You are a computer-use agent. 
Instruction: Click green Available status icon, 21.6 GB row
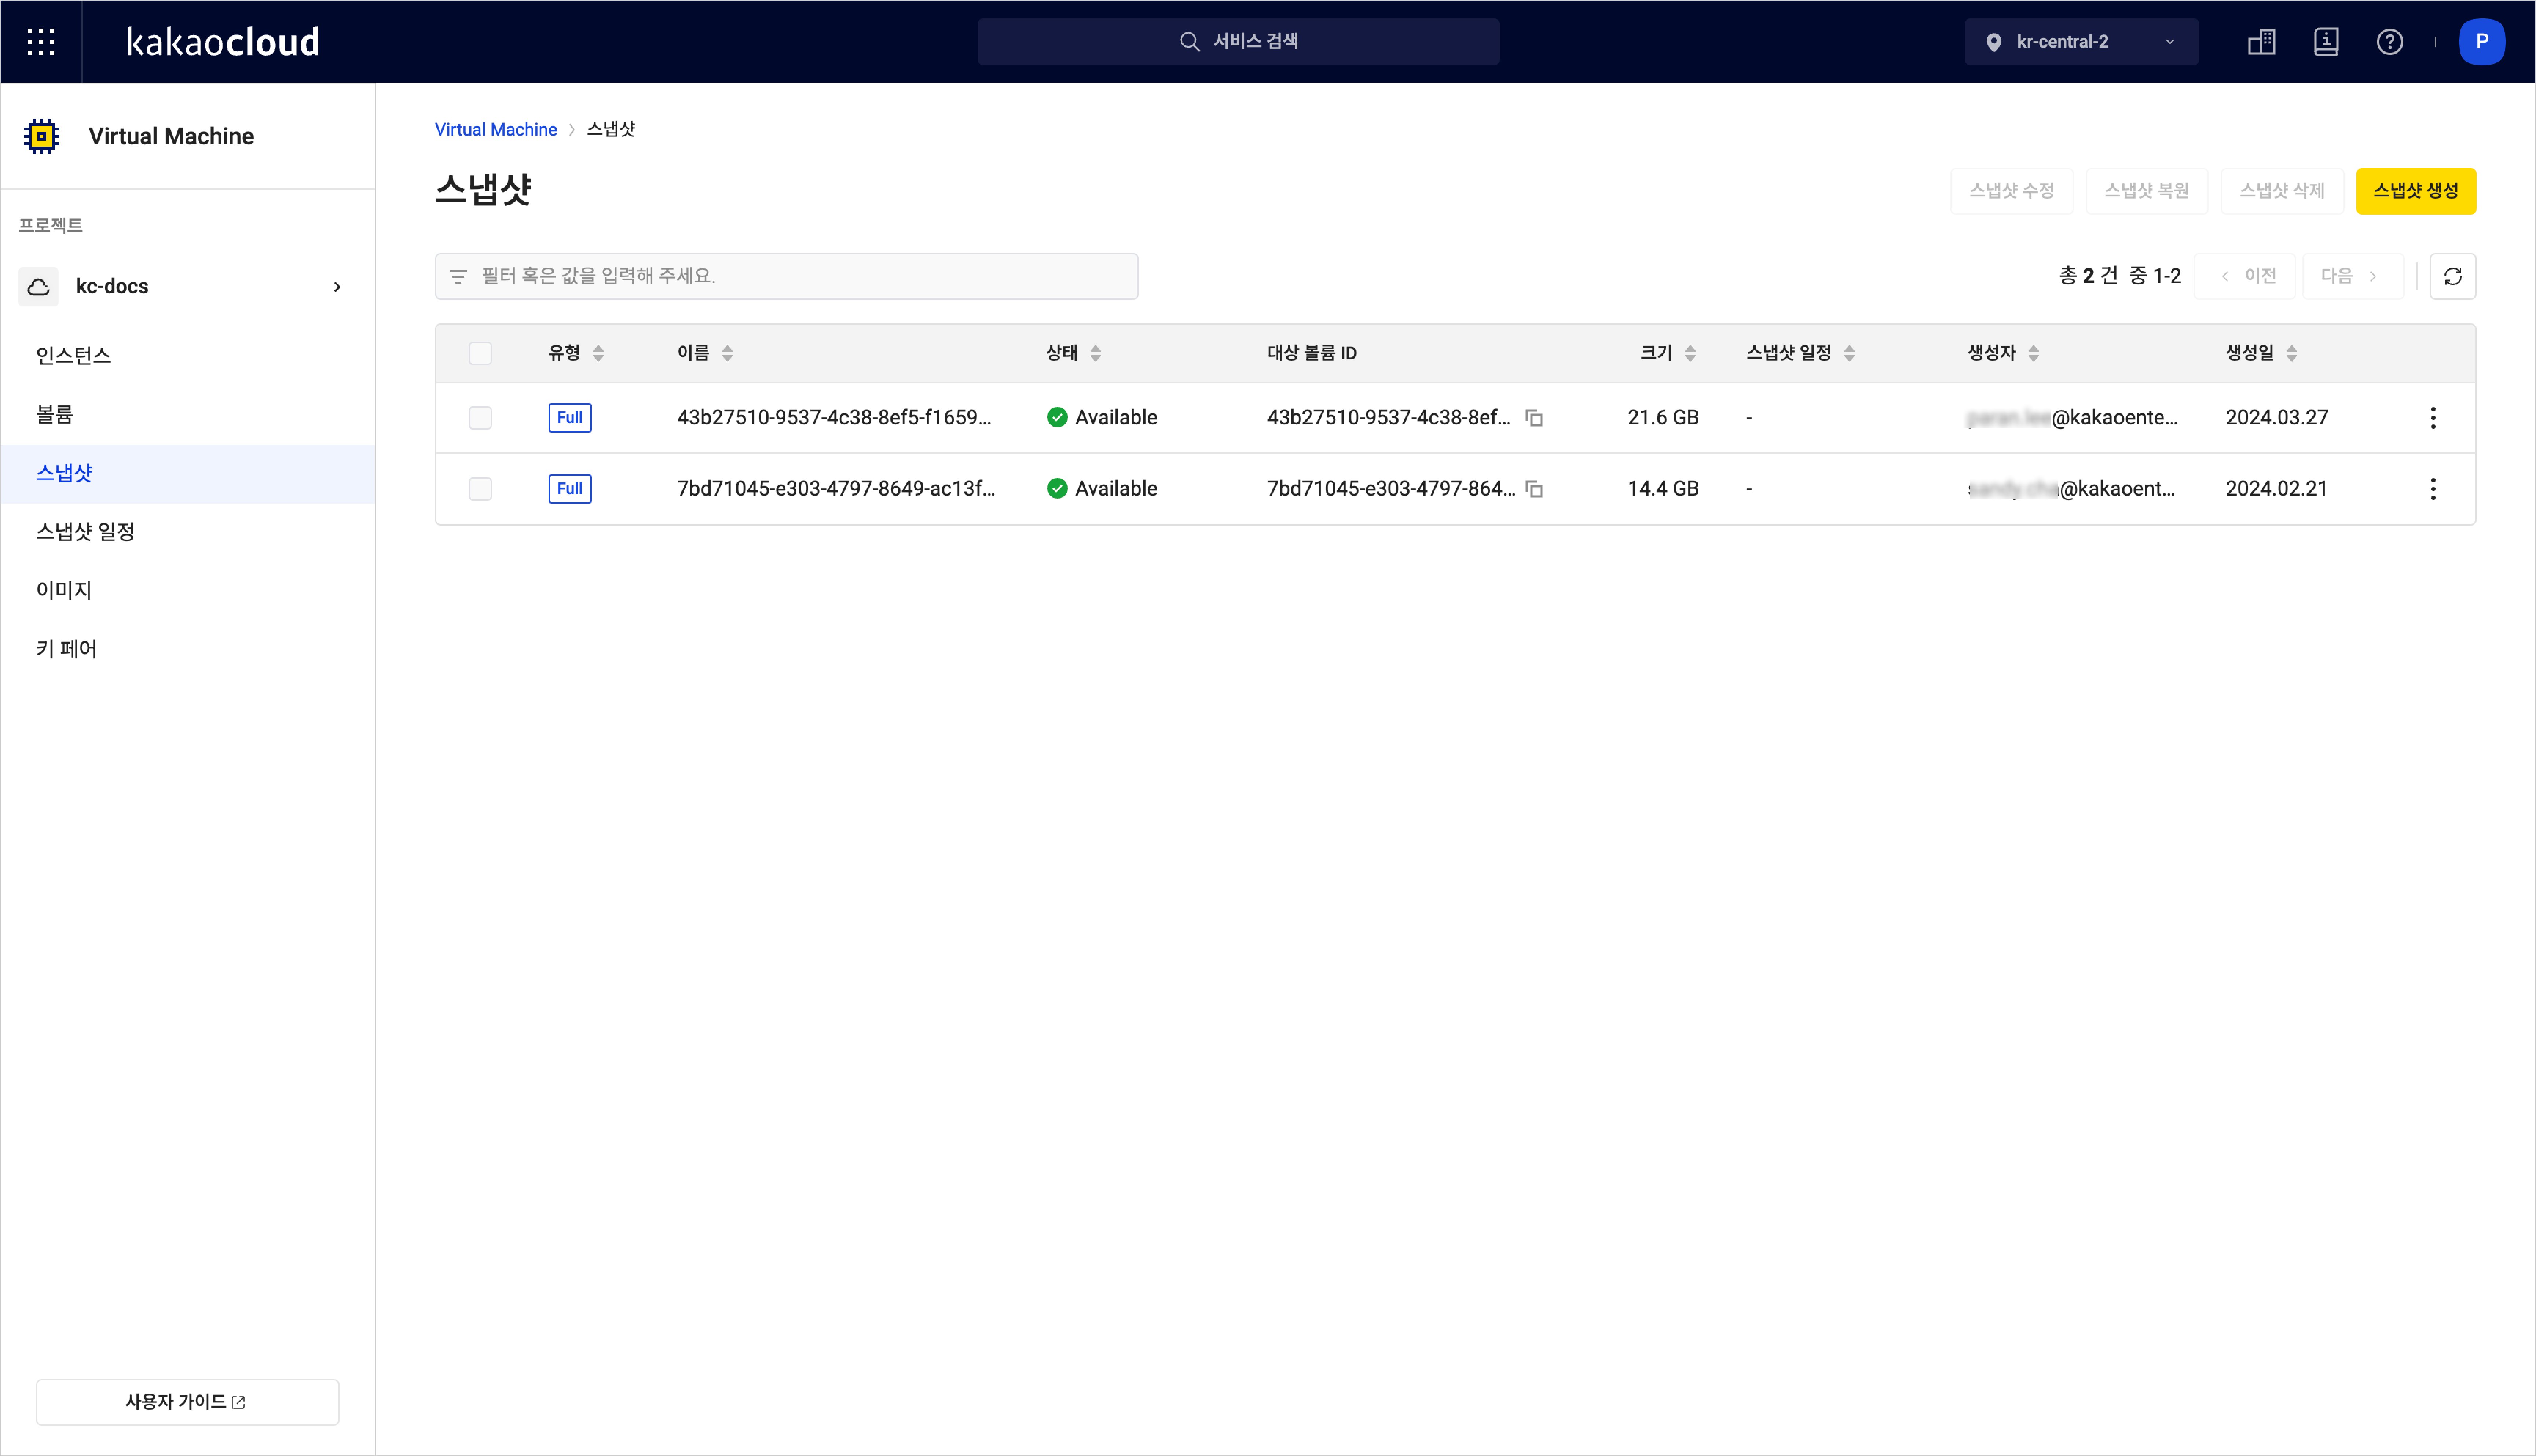coord(1057,418)
